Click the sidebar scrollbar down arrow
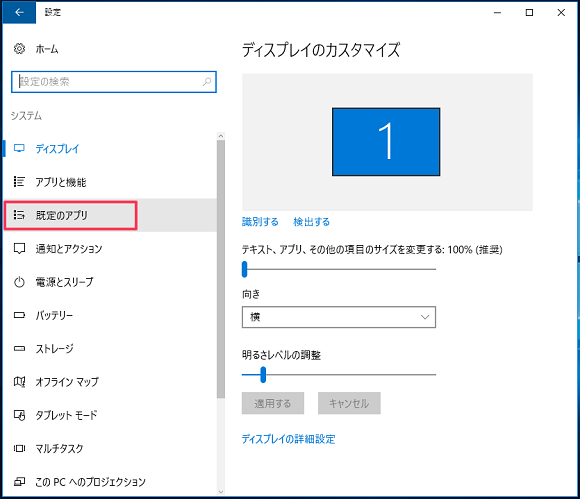This screenshot has height=499, width=580. [x=221, y=492]
